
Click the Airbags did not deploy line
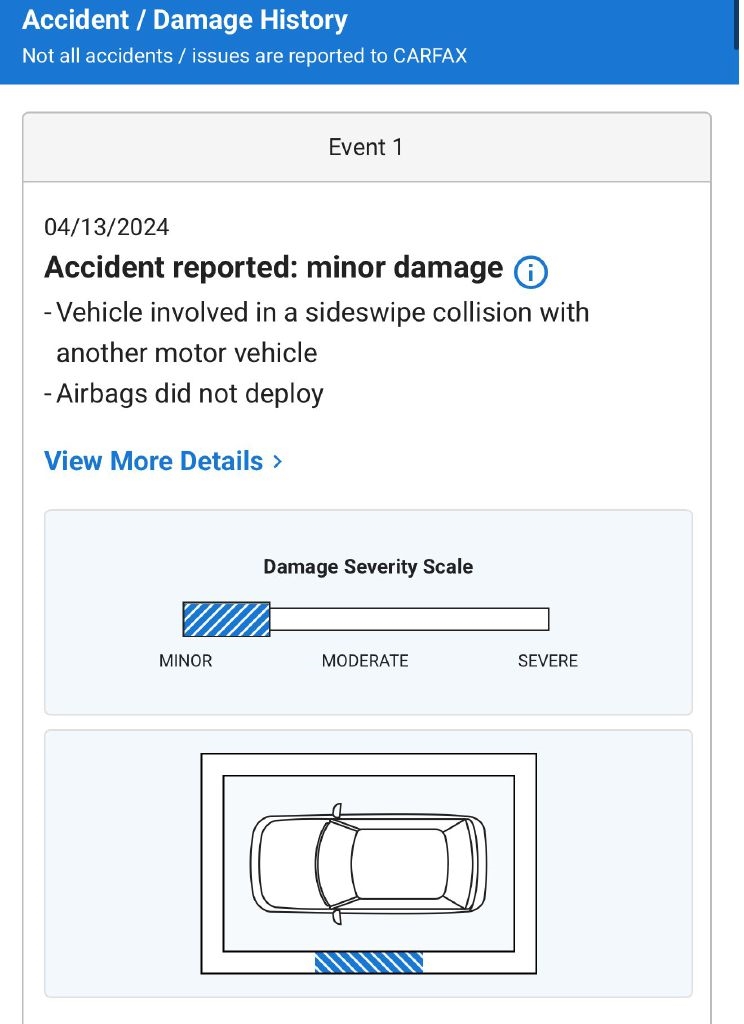189,393
